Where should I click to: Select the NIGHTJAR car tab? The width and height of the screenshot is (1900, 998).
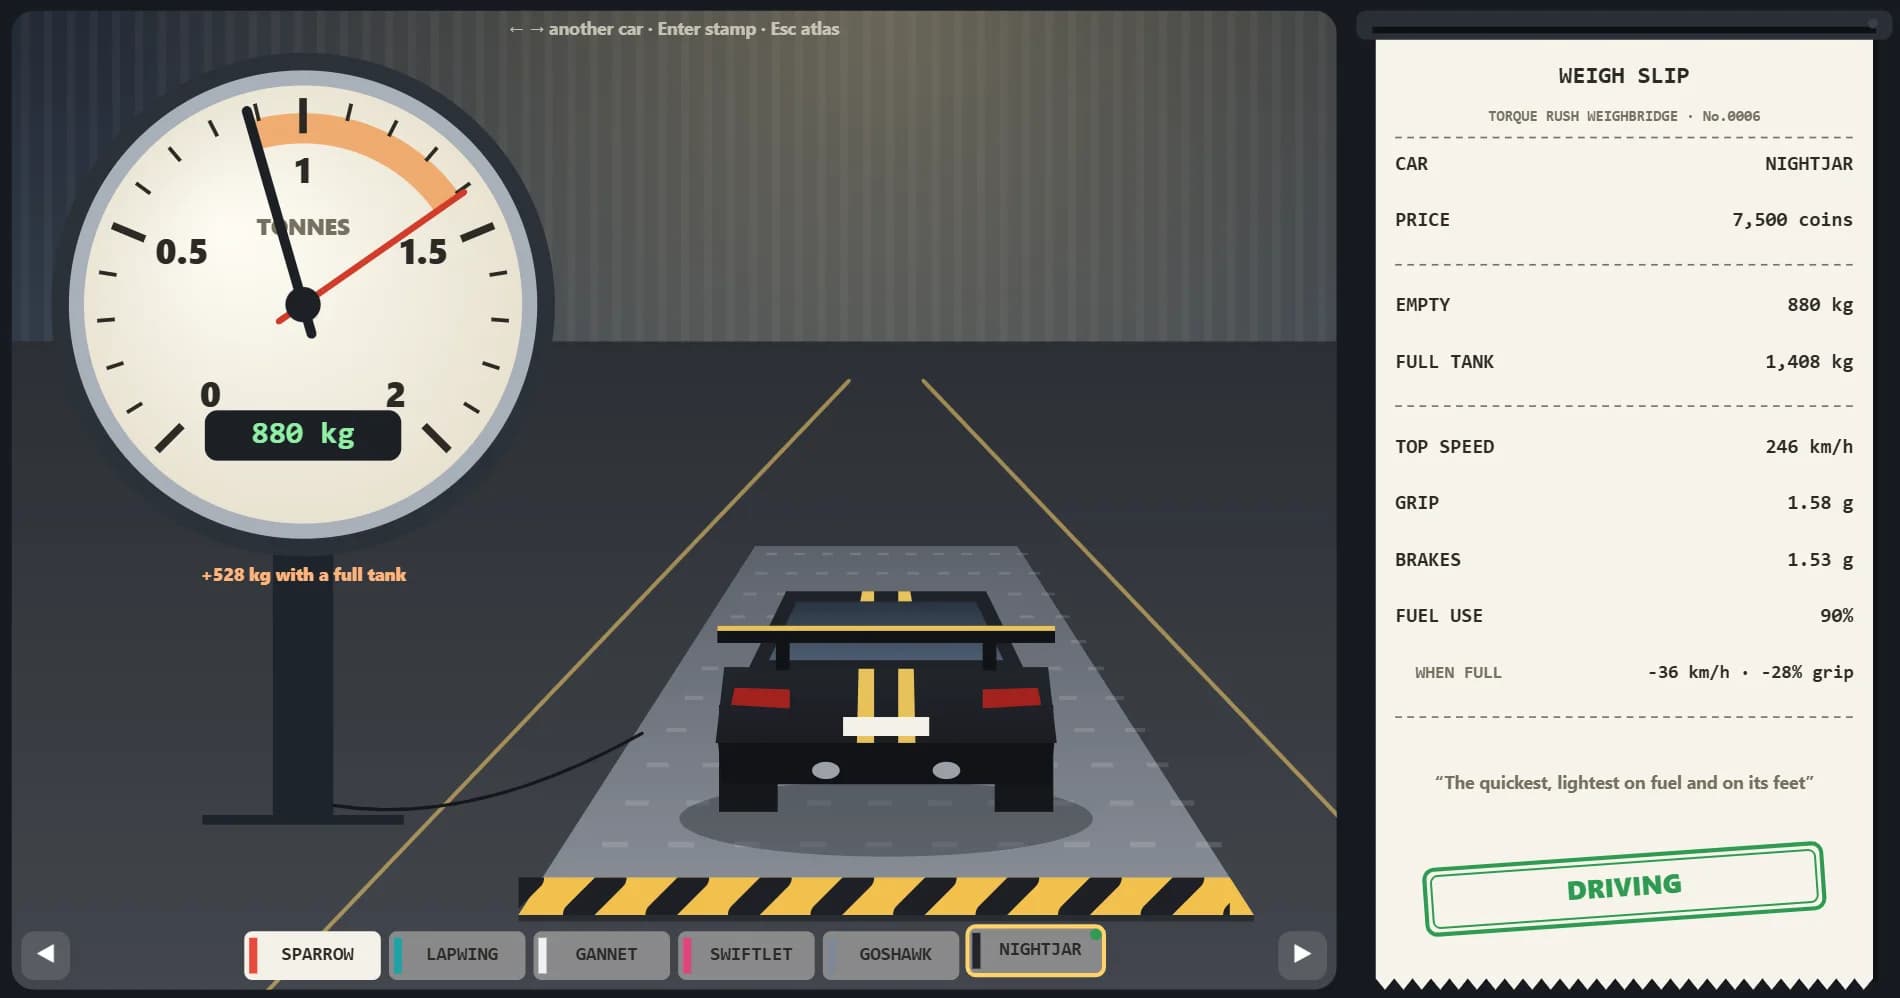(x=1035, y=950)
